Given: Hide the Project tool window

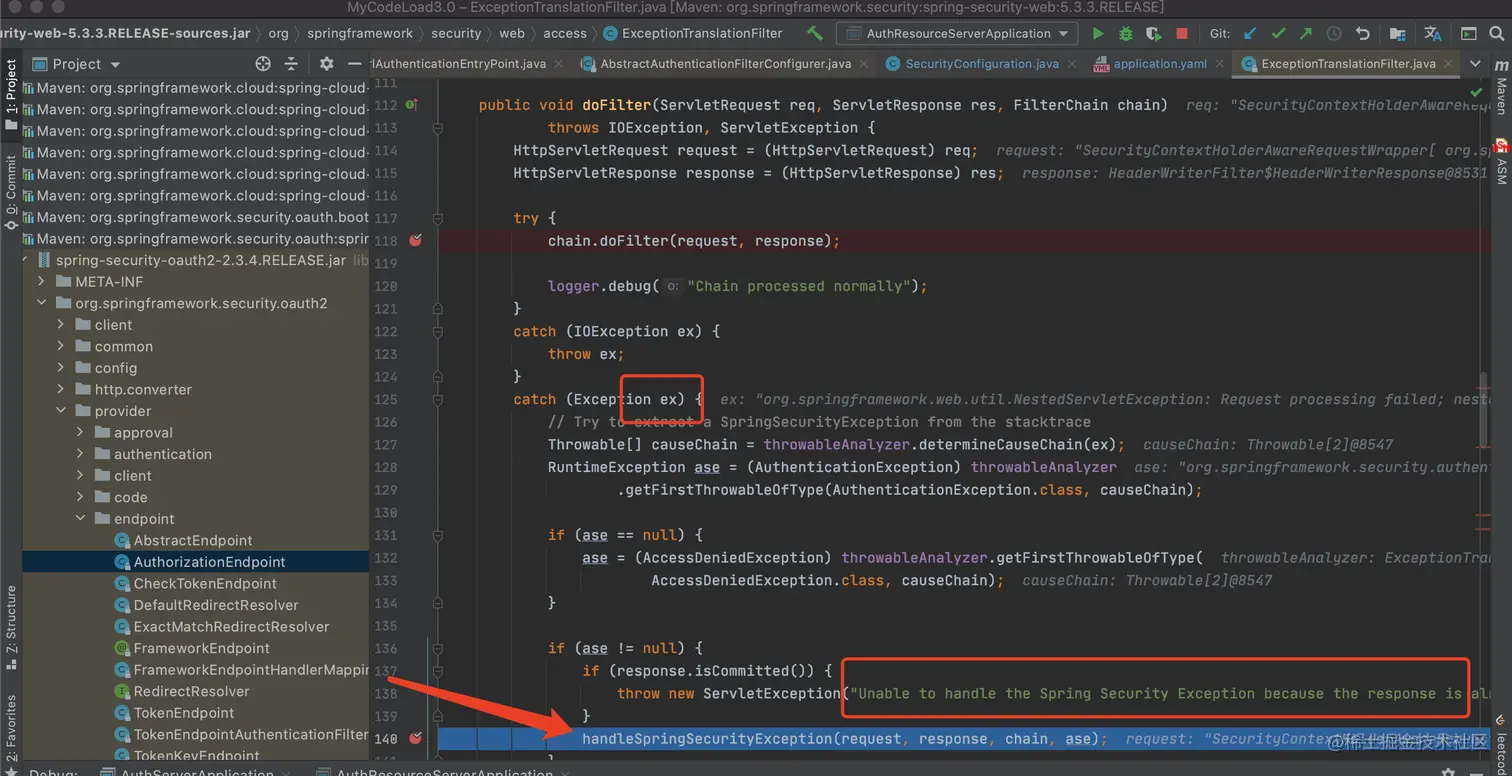Looking at the screenshot, I should tap(354, 64).
